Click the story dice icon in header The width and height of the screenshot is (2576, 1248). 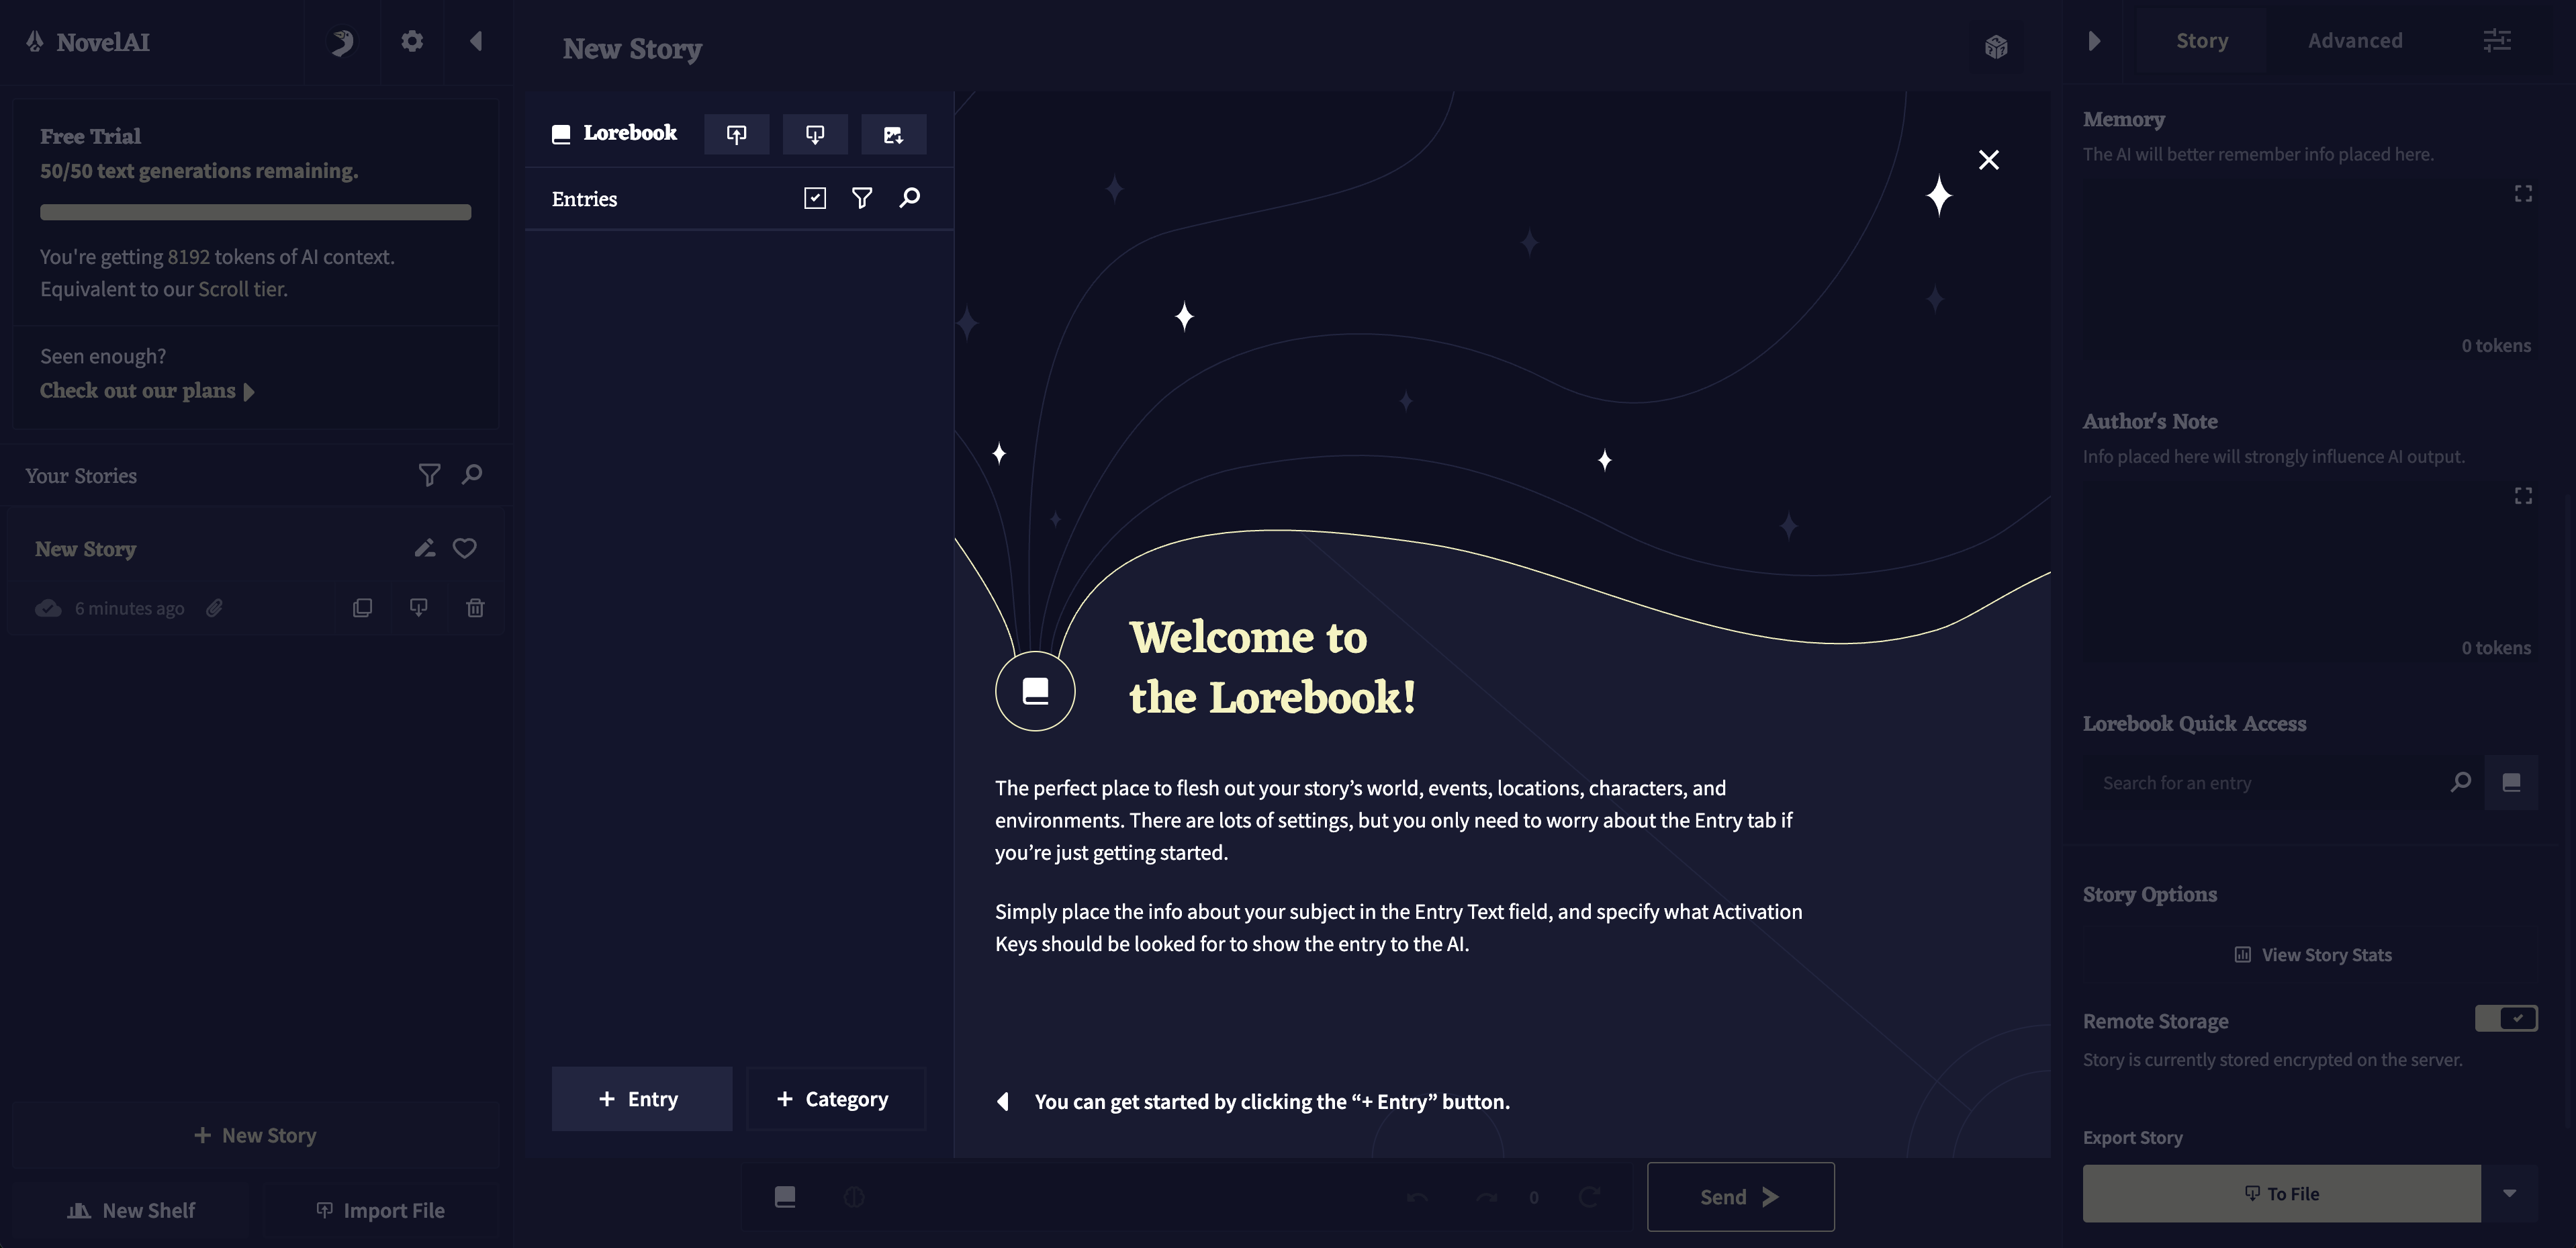(1995, 47)
